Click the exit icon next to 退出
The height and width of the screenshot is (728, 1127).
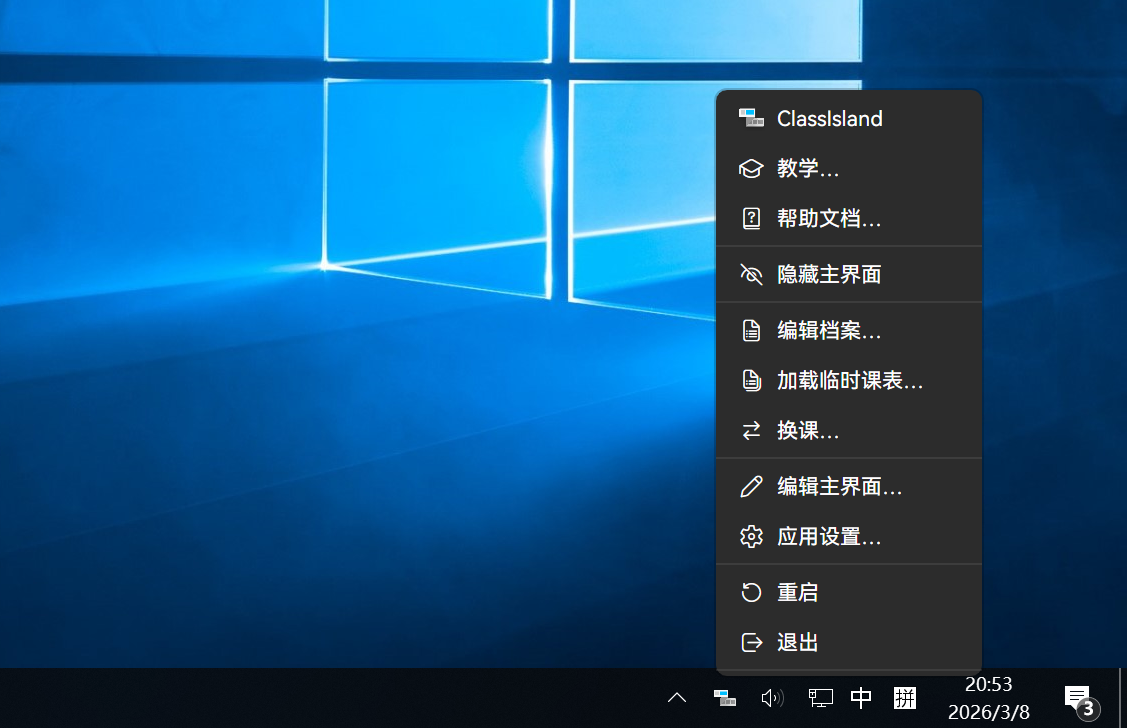(751, 642)
